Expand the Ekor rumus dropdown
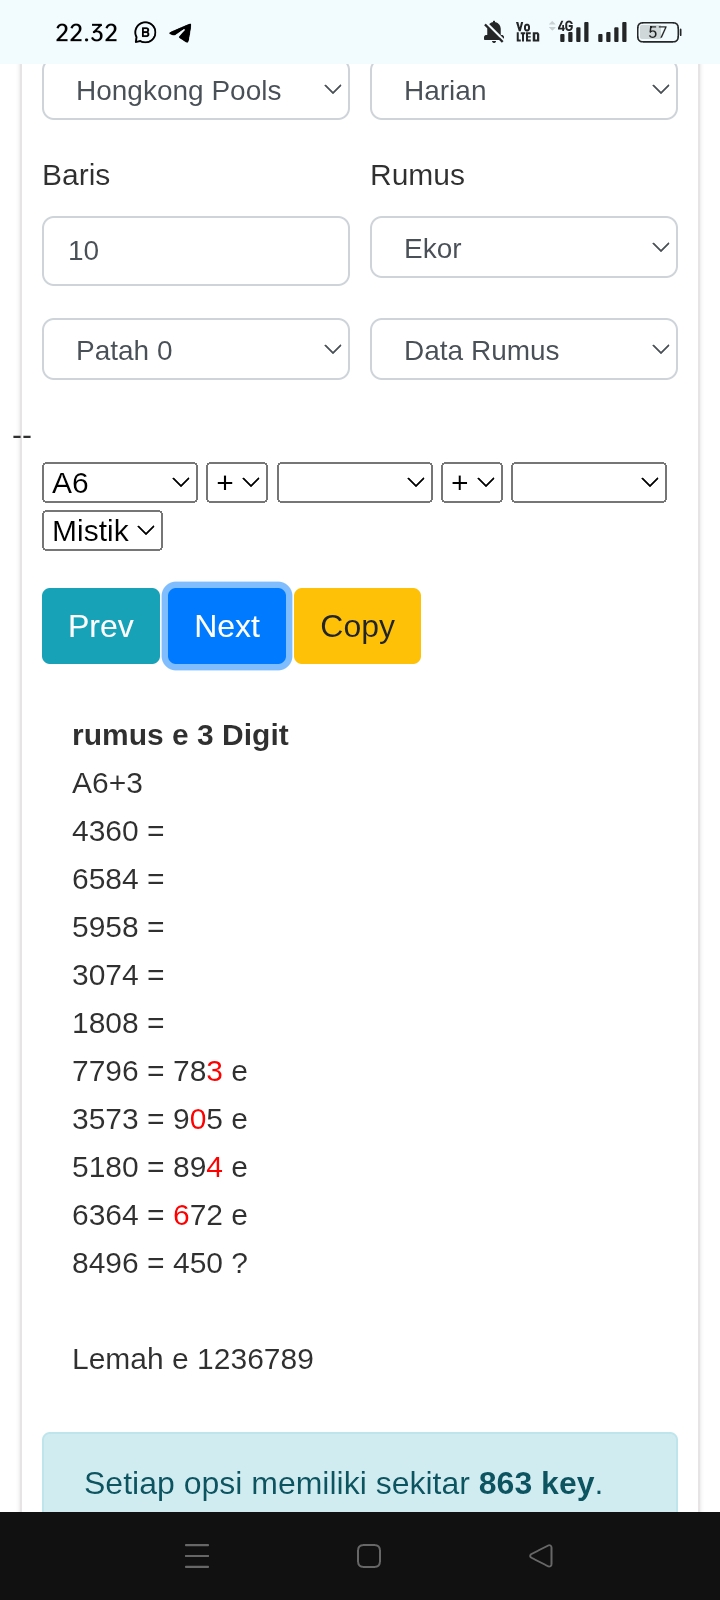This screenshot has height=1600, width=720. pyautogui.click(x=524, y=247)
